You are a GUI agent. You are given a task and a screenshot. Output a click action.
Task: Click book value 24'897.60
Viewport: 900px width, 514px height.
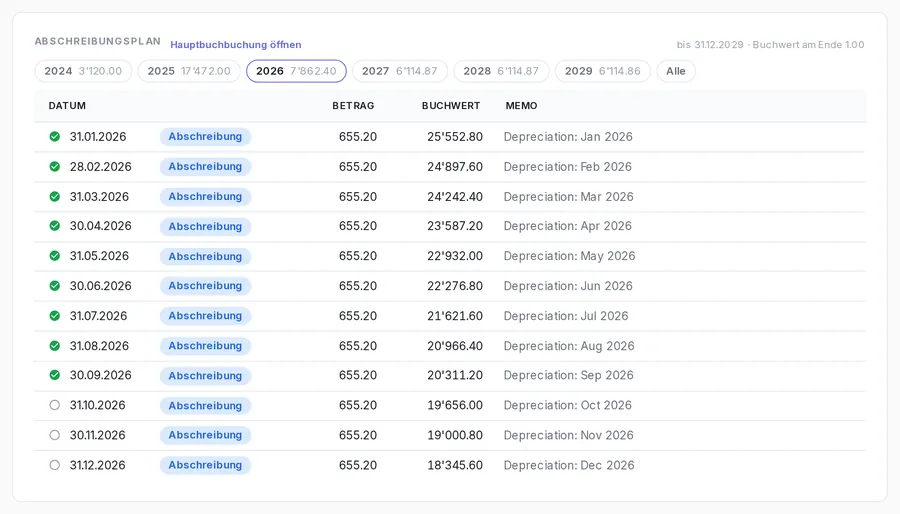pyautogui.click(x=455, y=166)
